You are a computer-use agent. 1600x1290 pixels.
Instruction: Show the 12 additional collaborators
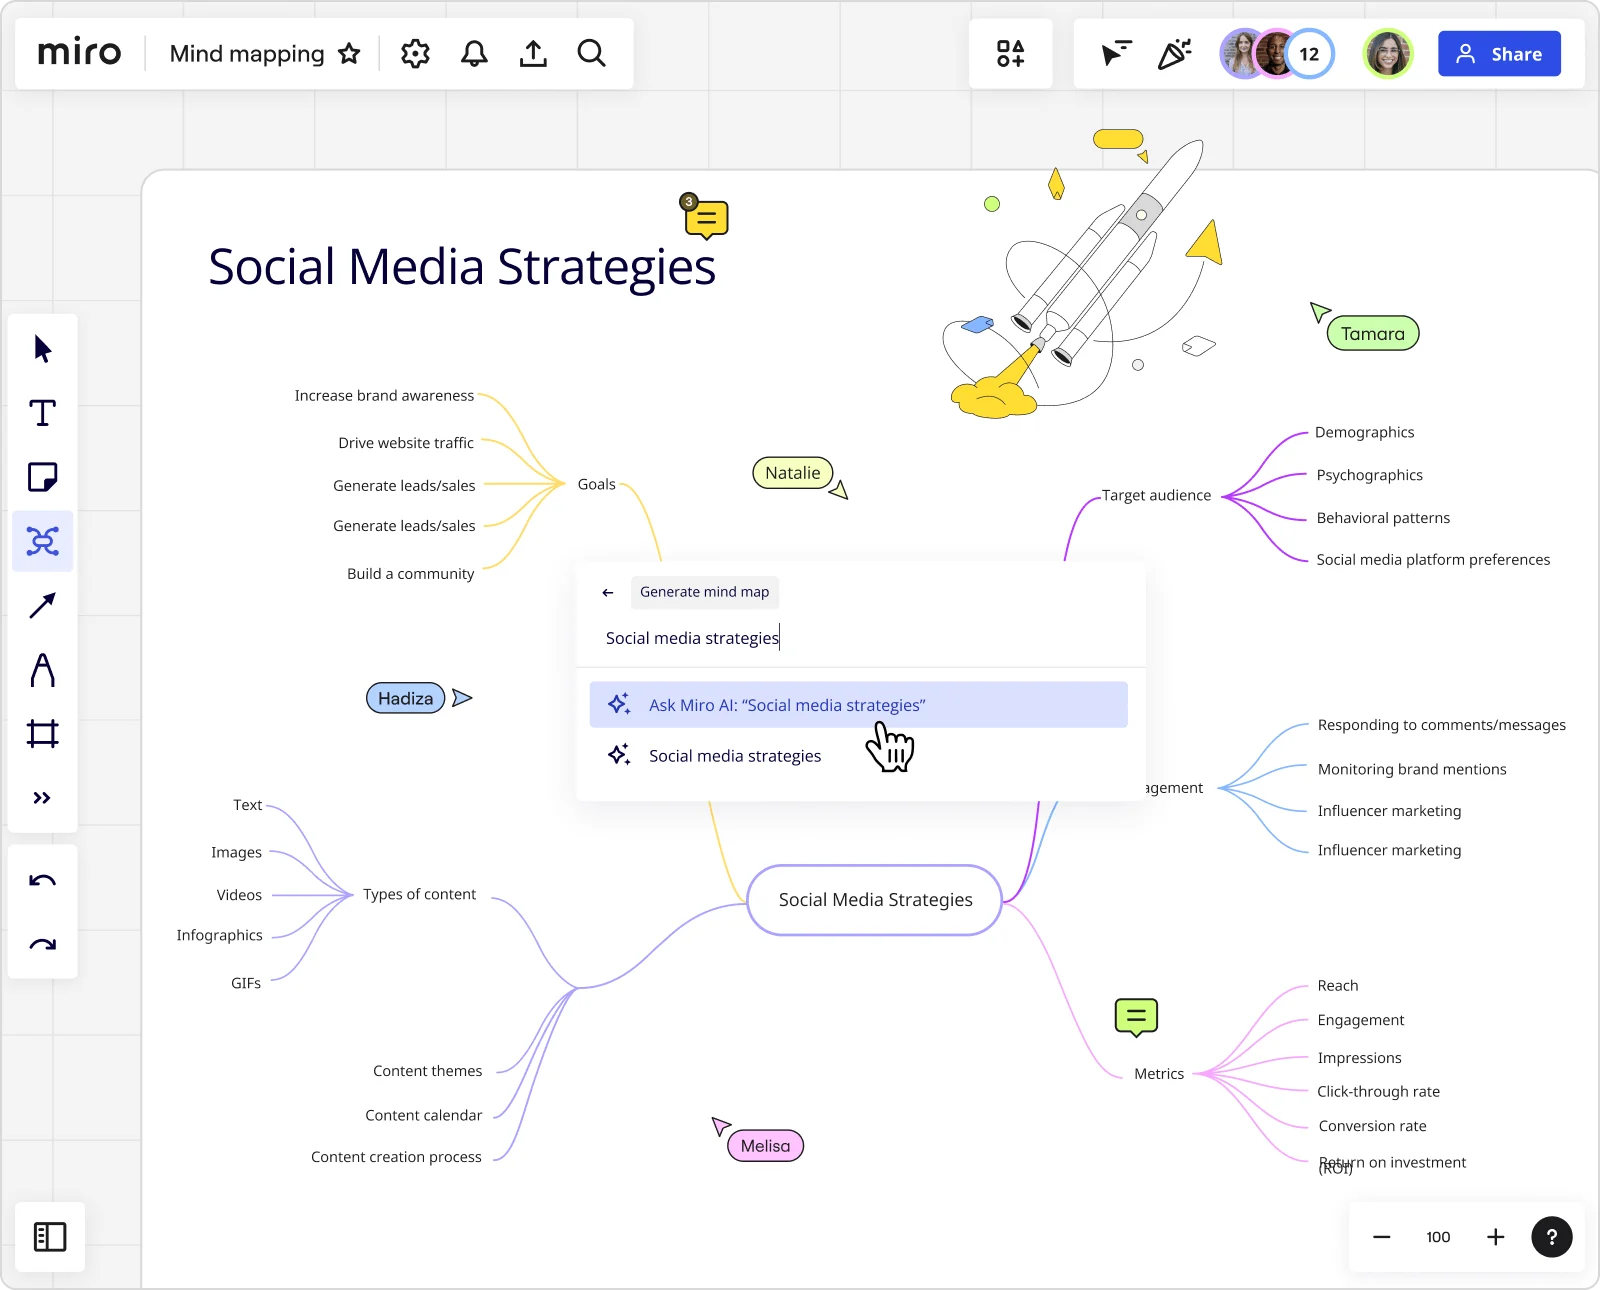click(x=1309, y=54)
